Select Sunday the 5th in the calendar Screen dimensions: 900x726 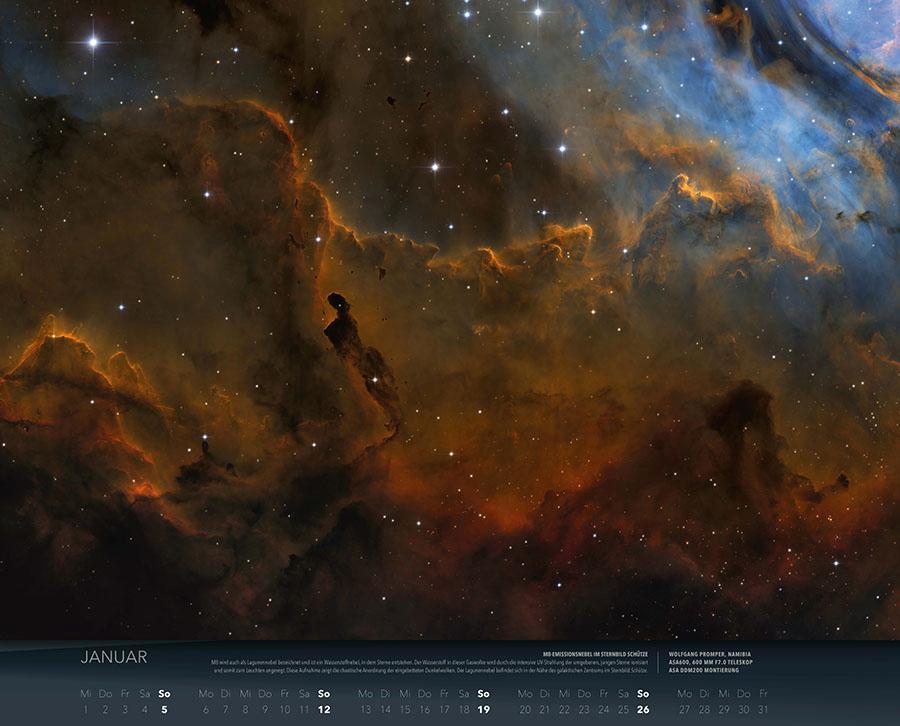(164, 709)
